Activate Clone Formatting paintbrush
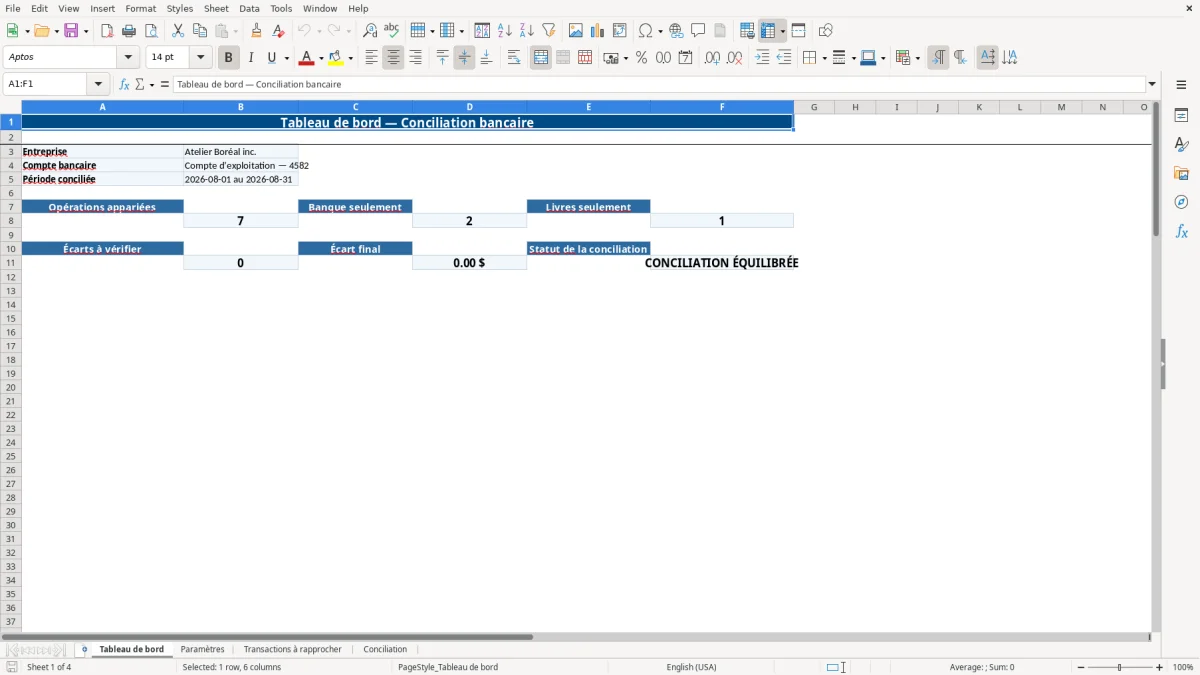Viewport: 1200px width, 675px height. [x=256, y=31]
